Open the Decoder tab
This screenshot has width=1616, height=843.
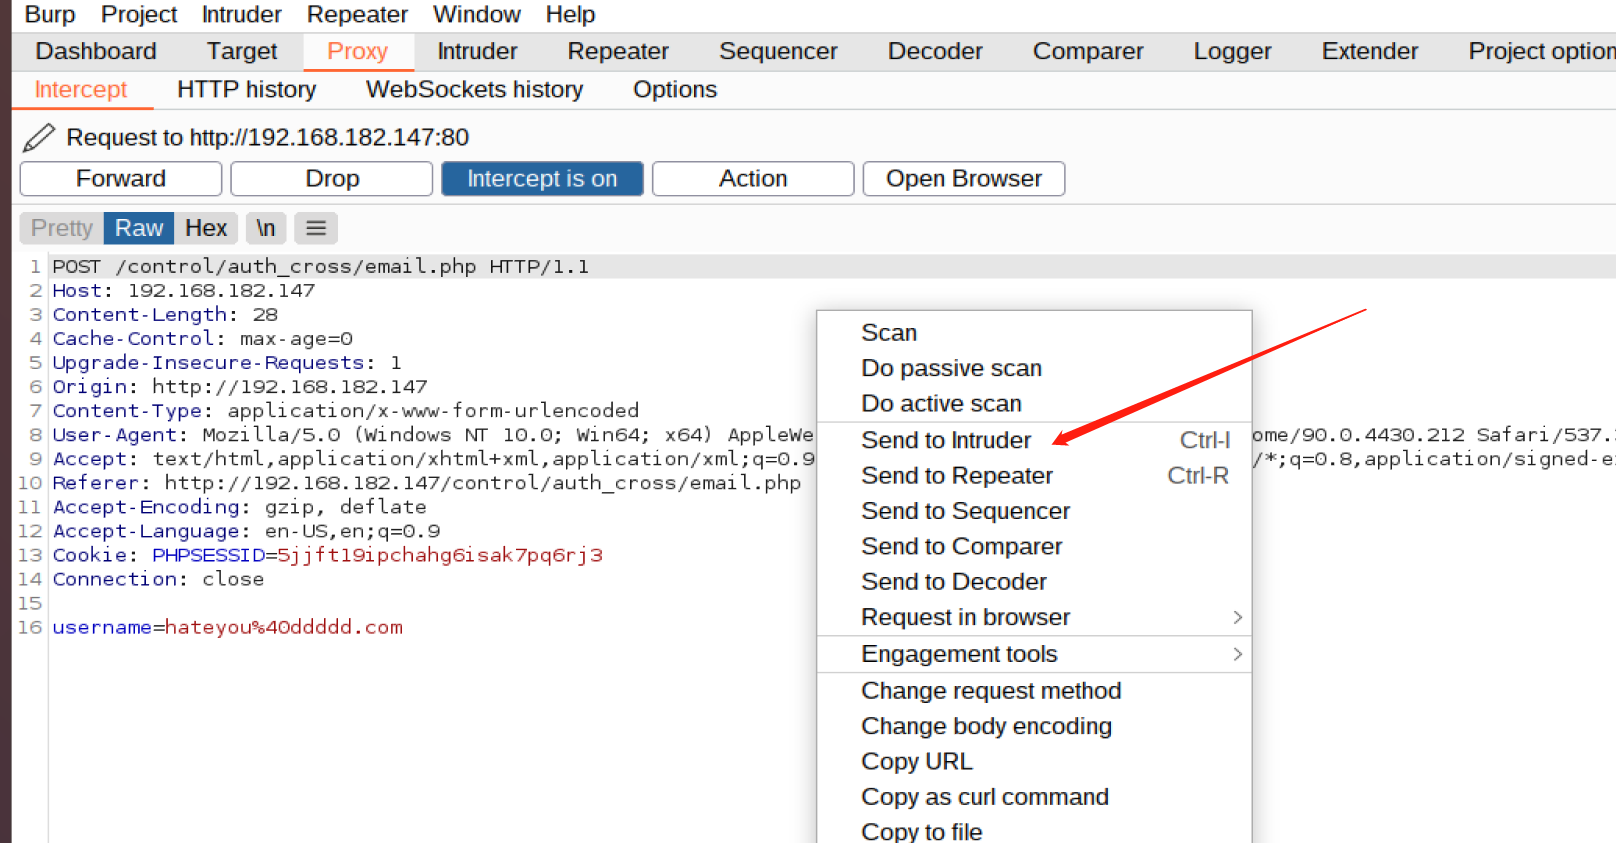pos(935,51)
